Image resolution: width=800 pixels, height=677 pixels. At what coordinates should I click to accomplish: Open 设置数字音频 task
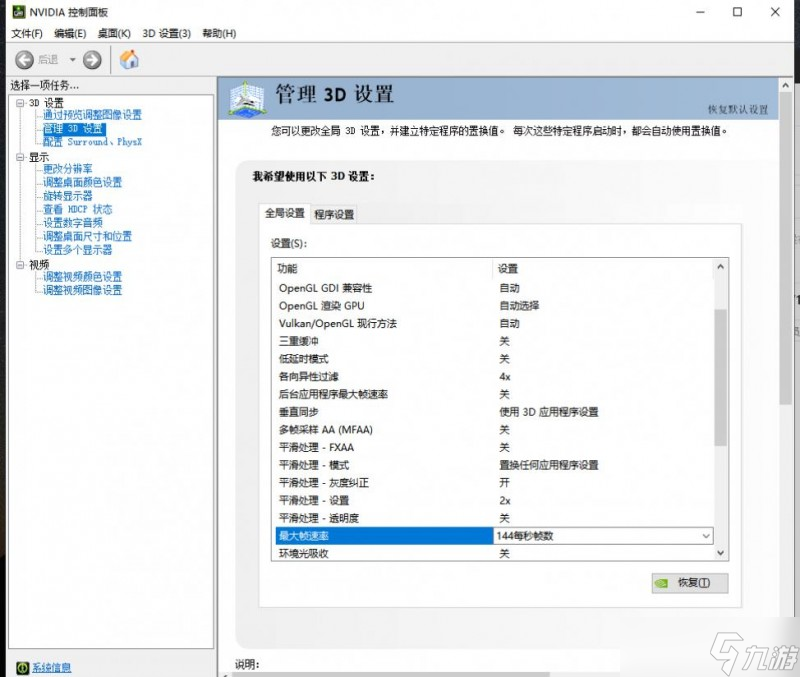click(73, 223)
